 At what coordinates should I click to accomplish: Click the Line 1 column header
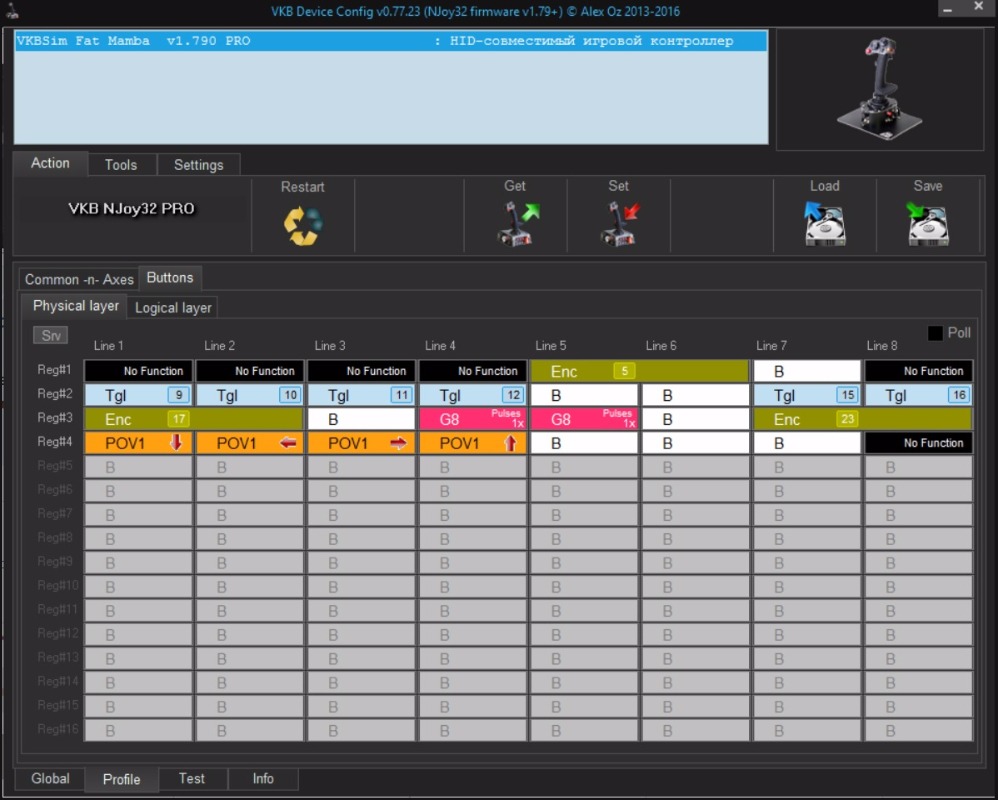click(x=109, y=346)
